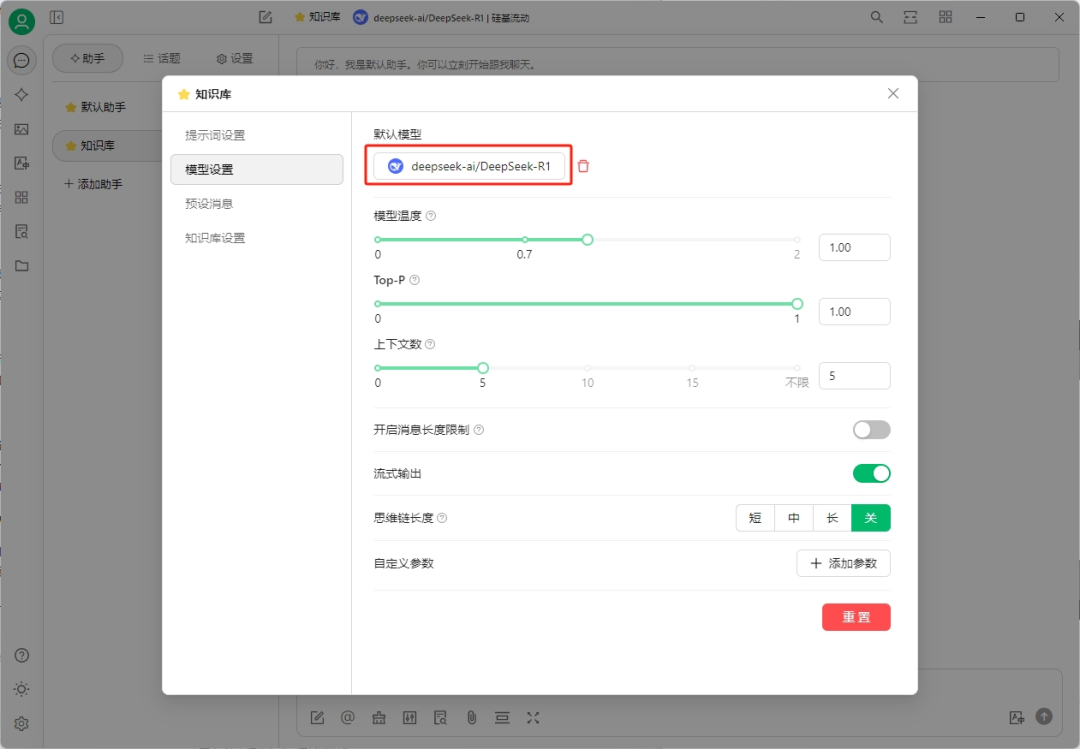The image size is (1080, 749).
Task: Set 思维链长度 to 短
Action: [x=755, y=517]
